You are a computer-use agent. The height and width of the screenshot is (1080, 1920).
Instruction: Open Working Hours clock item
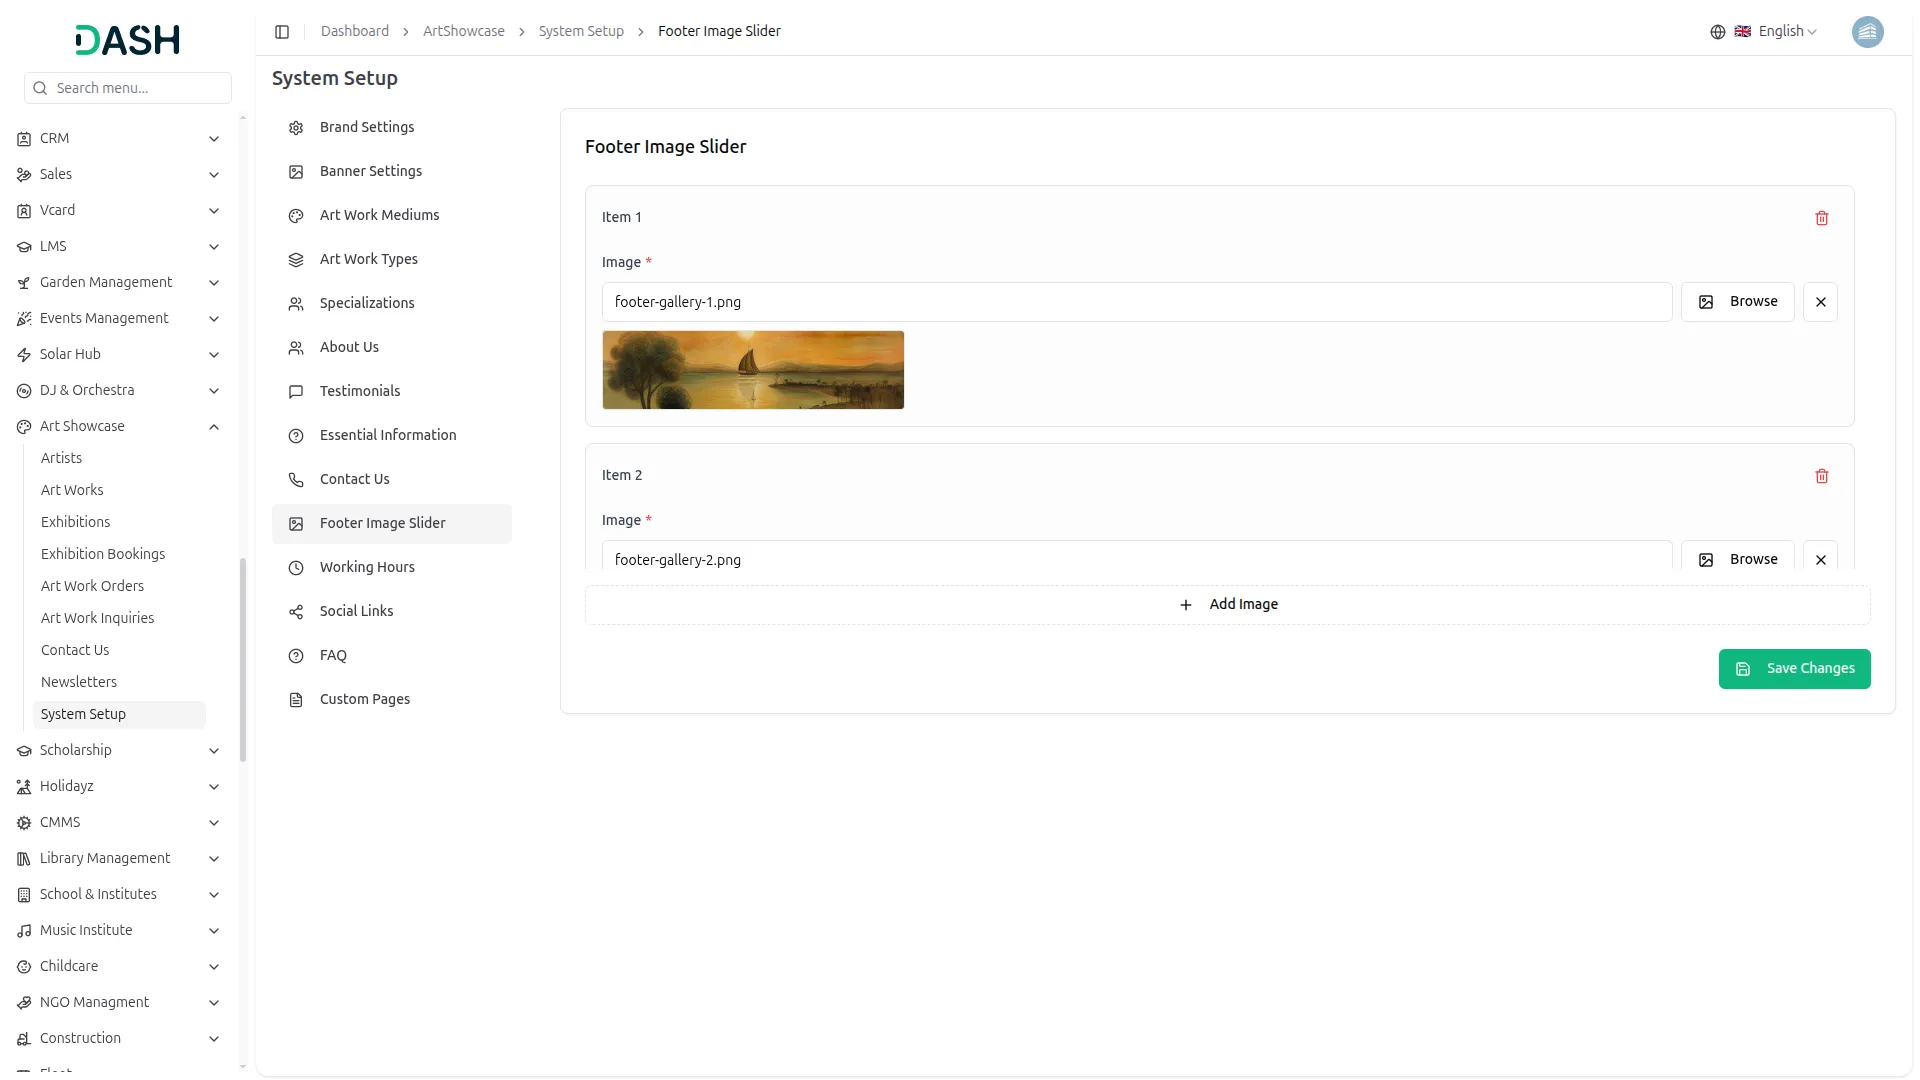367,567
